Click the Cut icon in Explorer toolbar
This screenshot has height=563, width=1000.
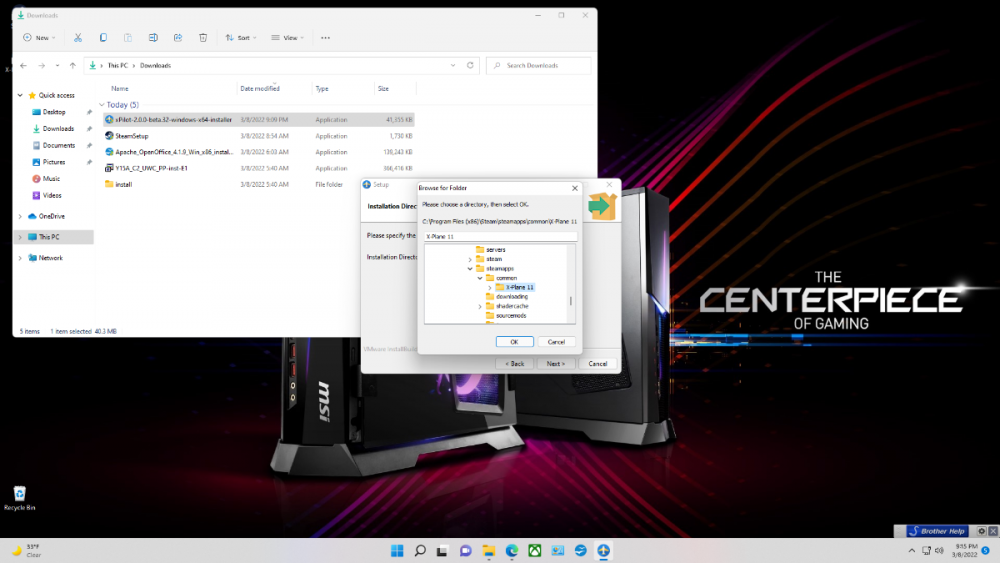click(78, 38)
